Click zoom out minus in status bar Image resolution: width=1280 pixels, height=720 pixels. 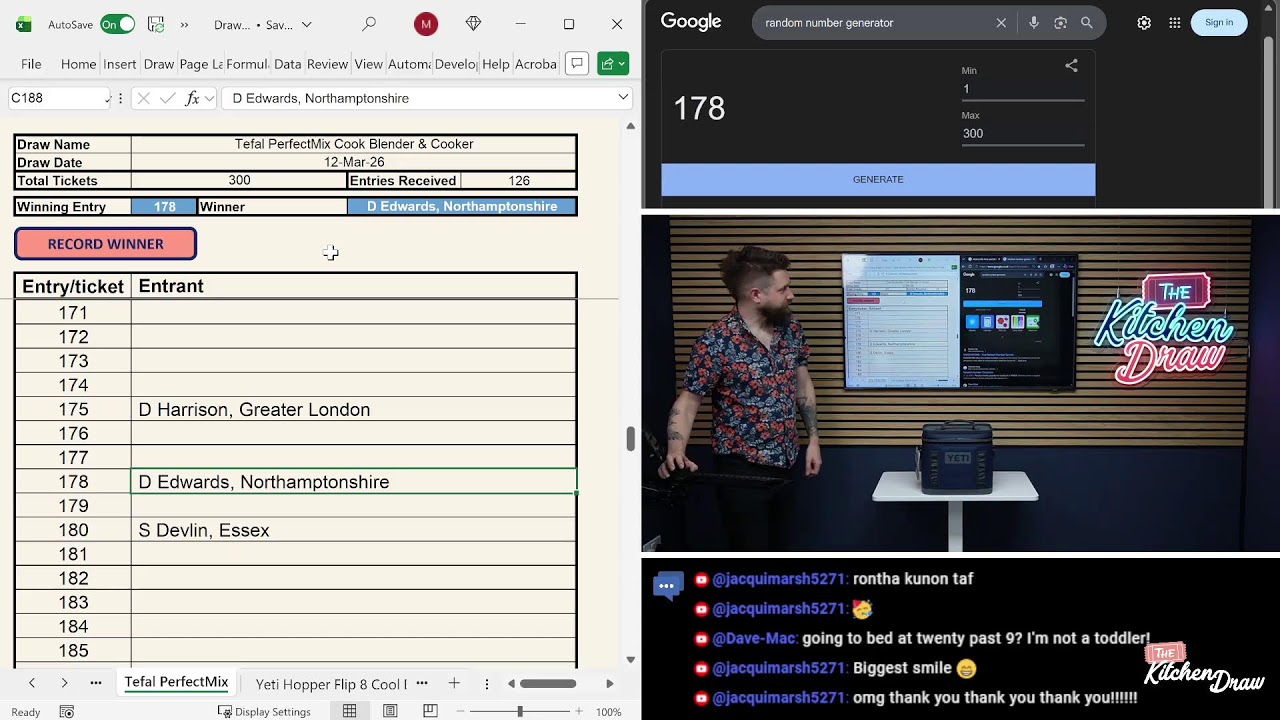(461, 712)
